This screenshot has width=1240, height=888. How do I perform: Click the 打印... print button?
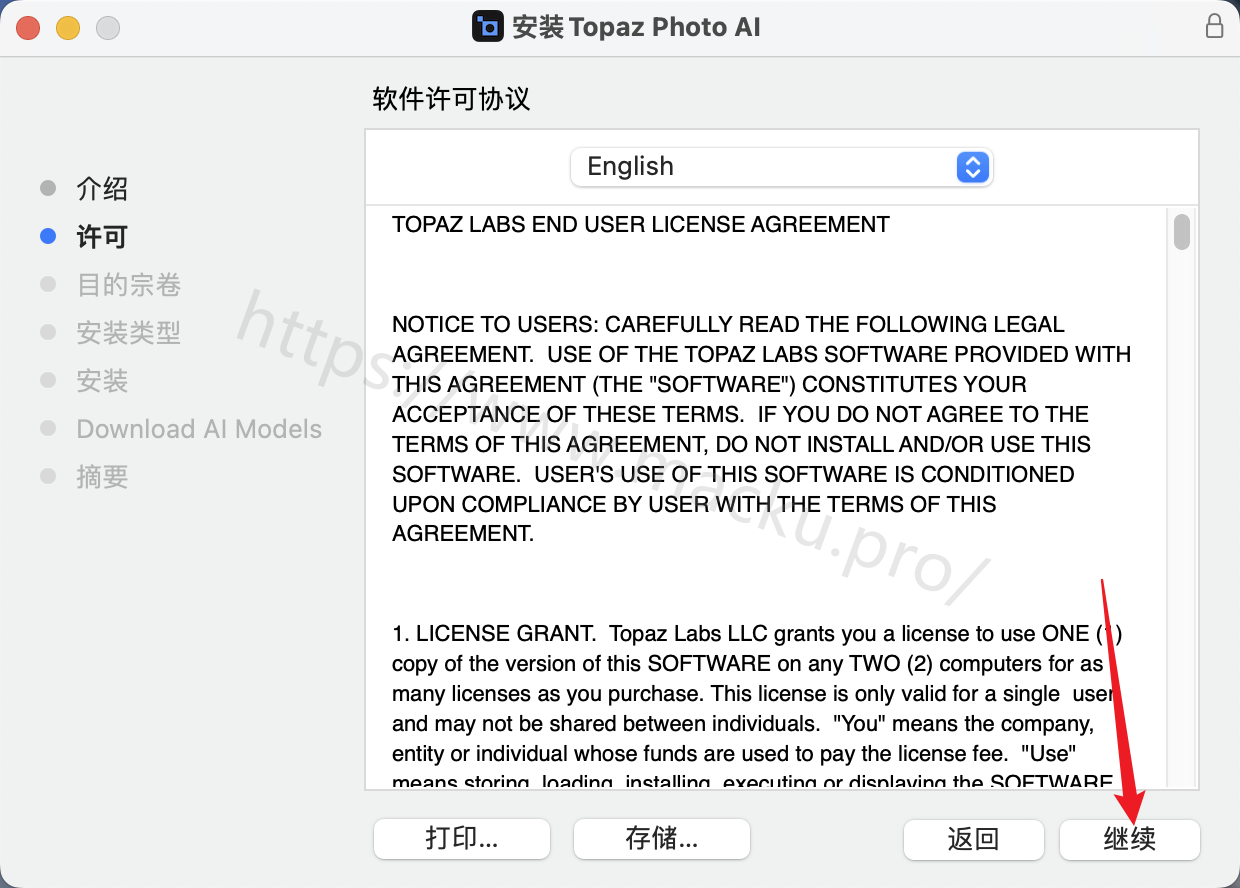[x=462, y=838]
